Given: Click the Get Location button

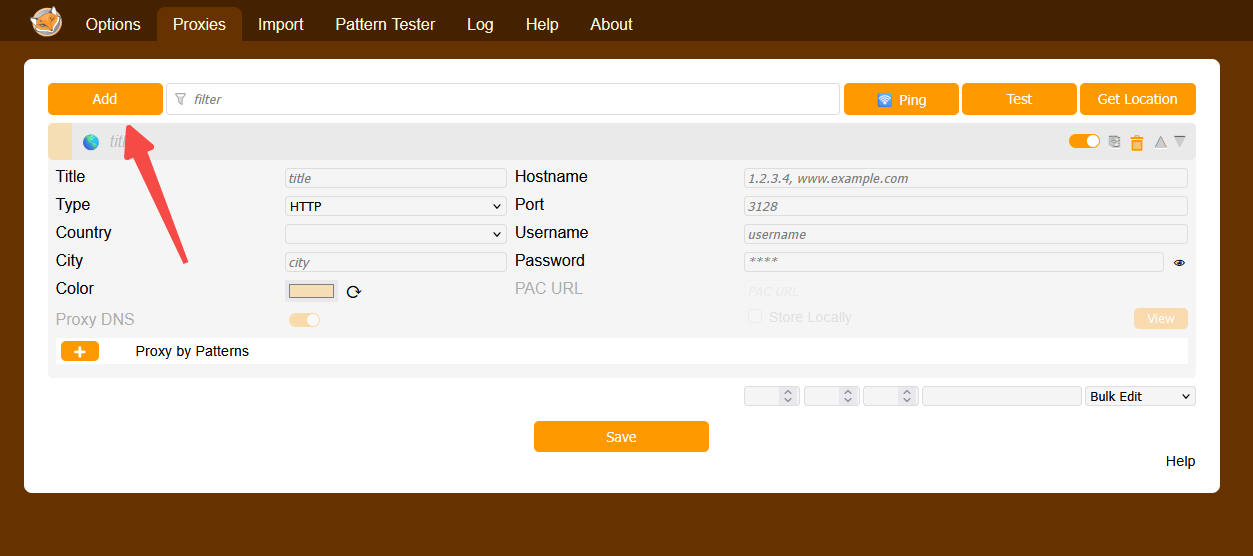Looking at the screenshot, I should point(1137,99).
